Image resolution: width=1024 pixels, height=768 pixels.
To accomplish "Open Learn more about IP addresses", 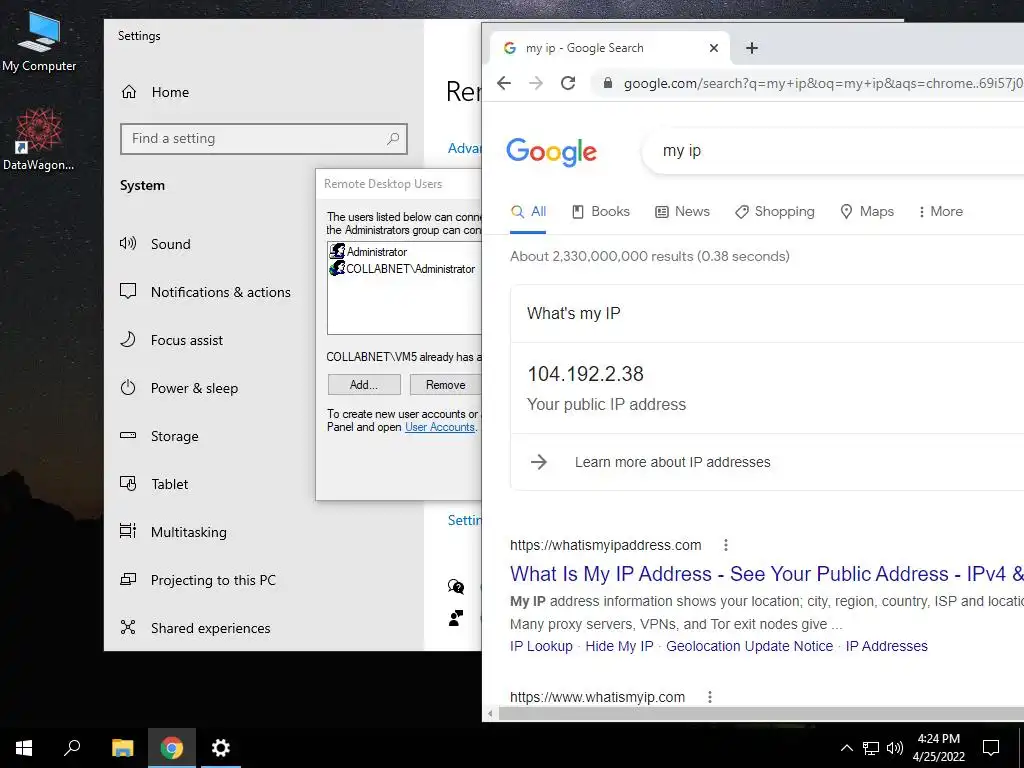I will 672,462.
